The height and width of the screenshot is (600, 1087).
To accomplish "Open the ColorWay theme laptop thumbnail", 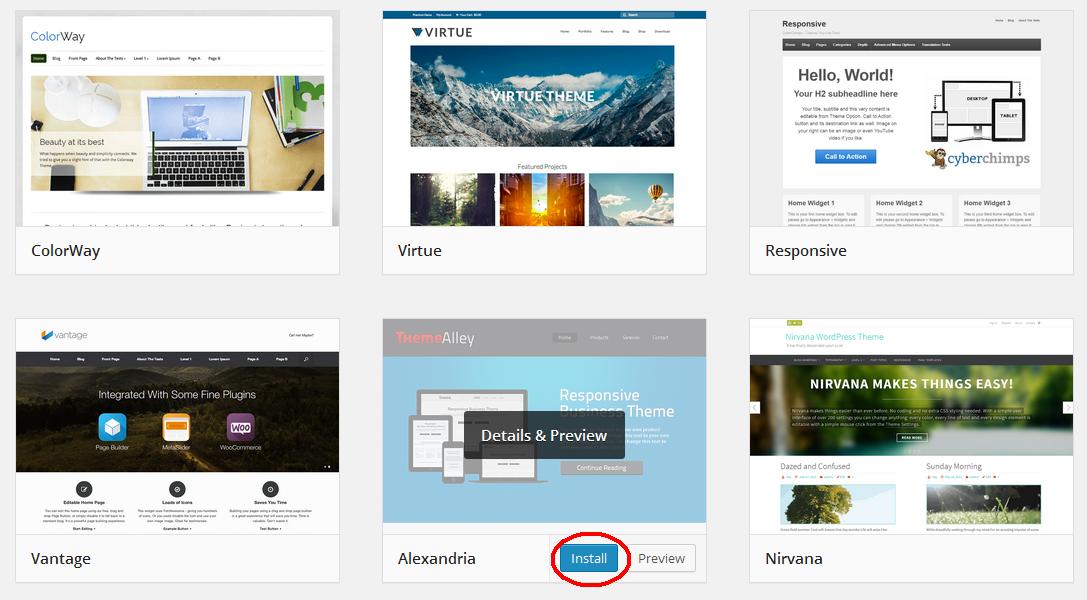I will [x=178, y=133].
